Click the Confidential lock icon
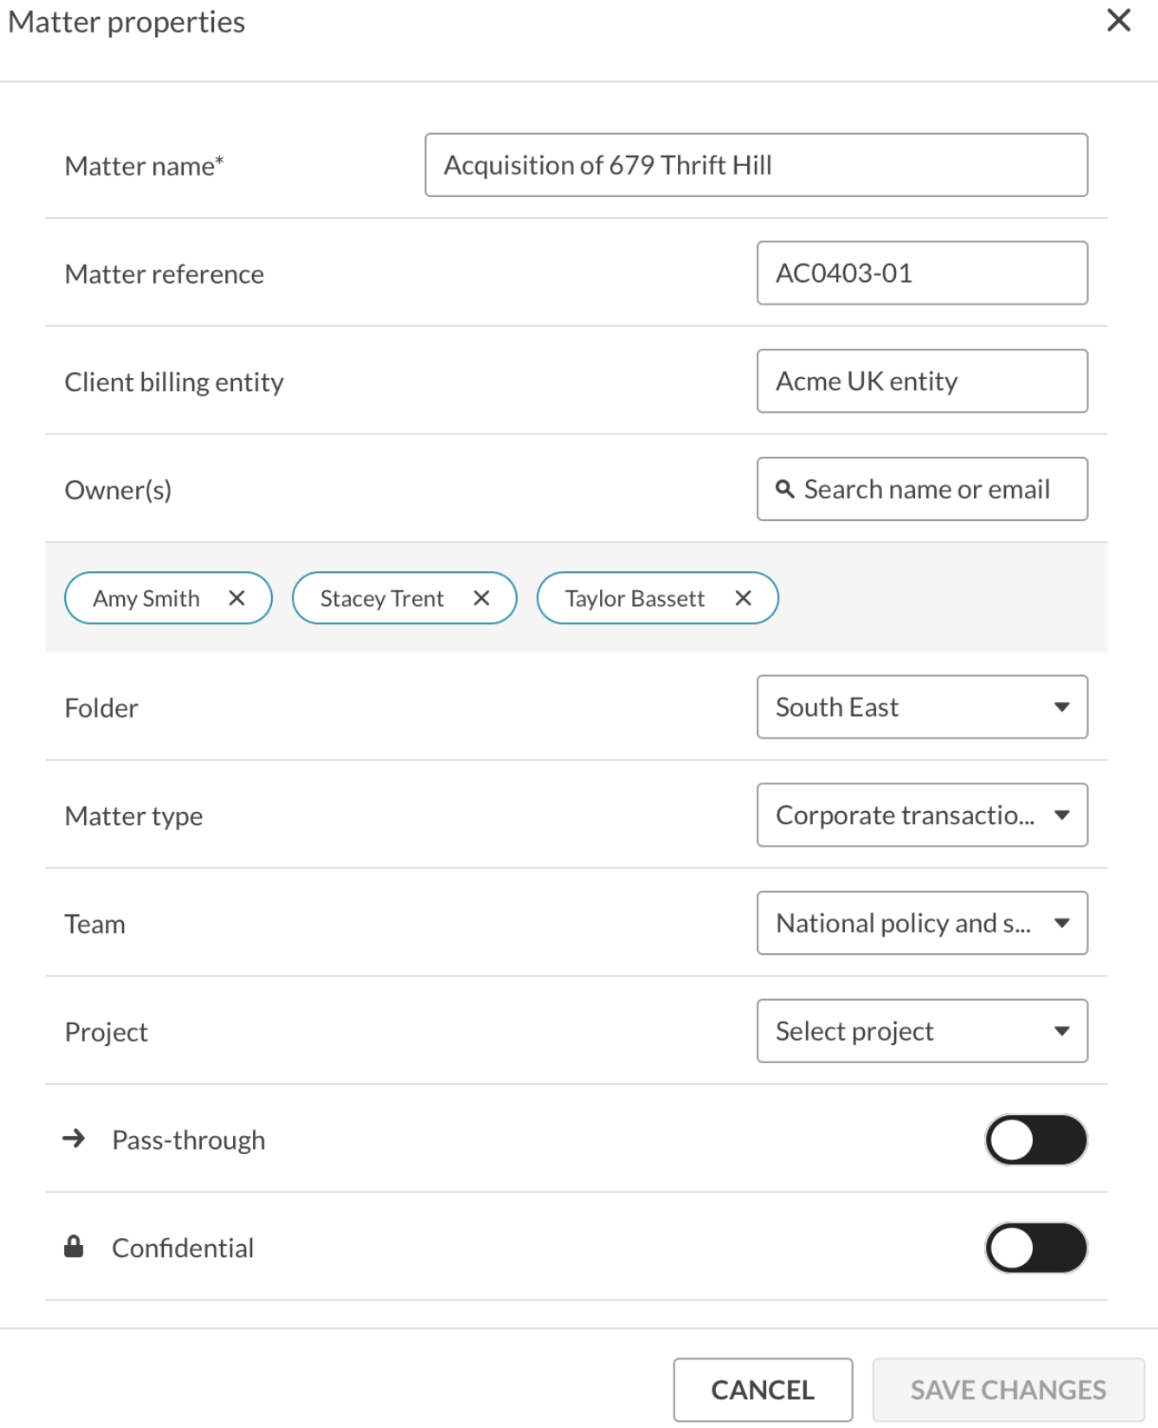 (x=74, y=1246)
